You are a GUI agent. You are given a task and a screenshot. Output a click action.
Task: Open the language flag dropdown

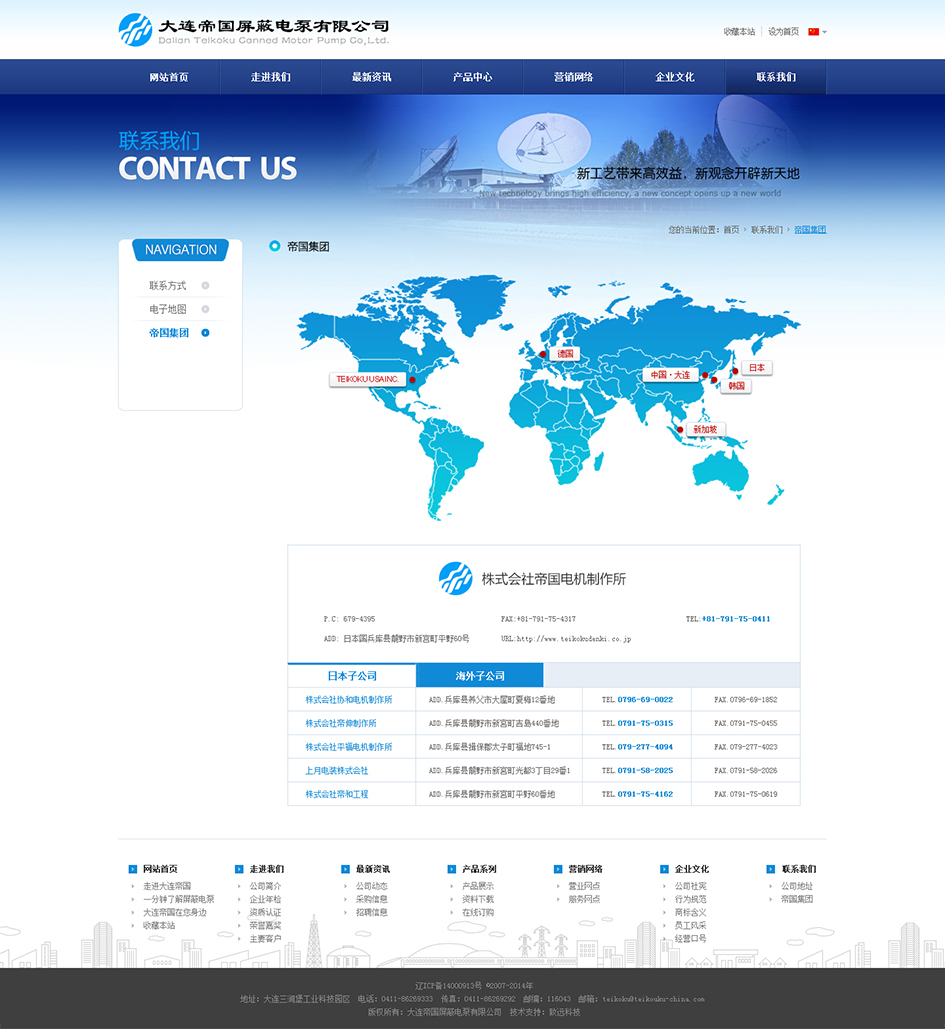(x=816, y=32)
